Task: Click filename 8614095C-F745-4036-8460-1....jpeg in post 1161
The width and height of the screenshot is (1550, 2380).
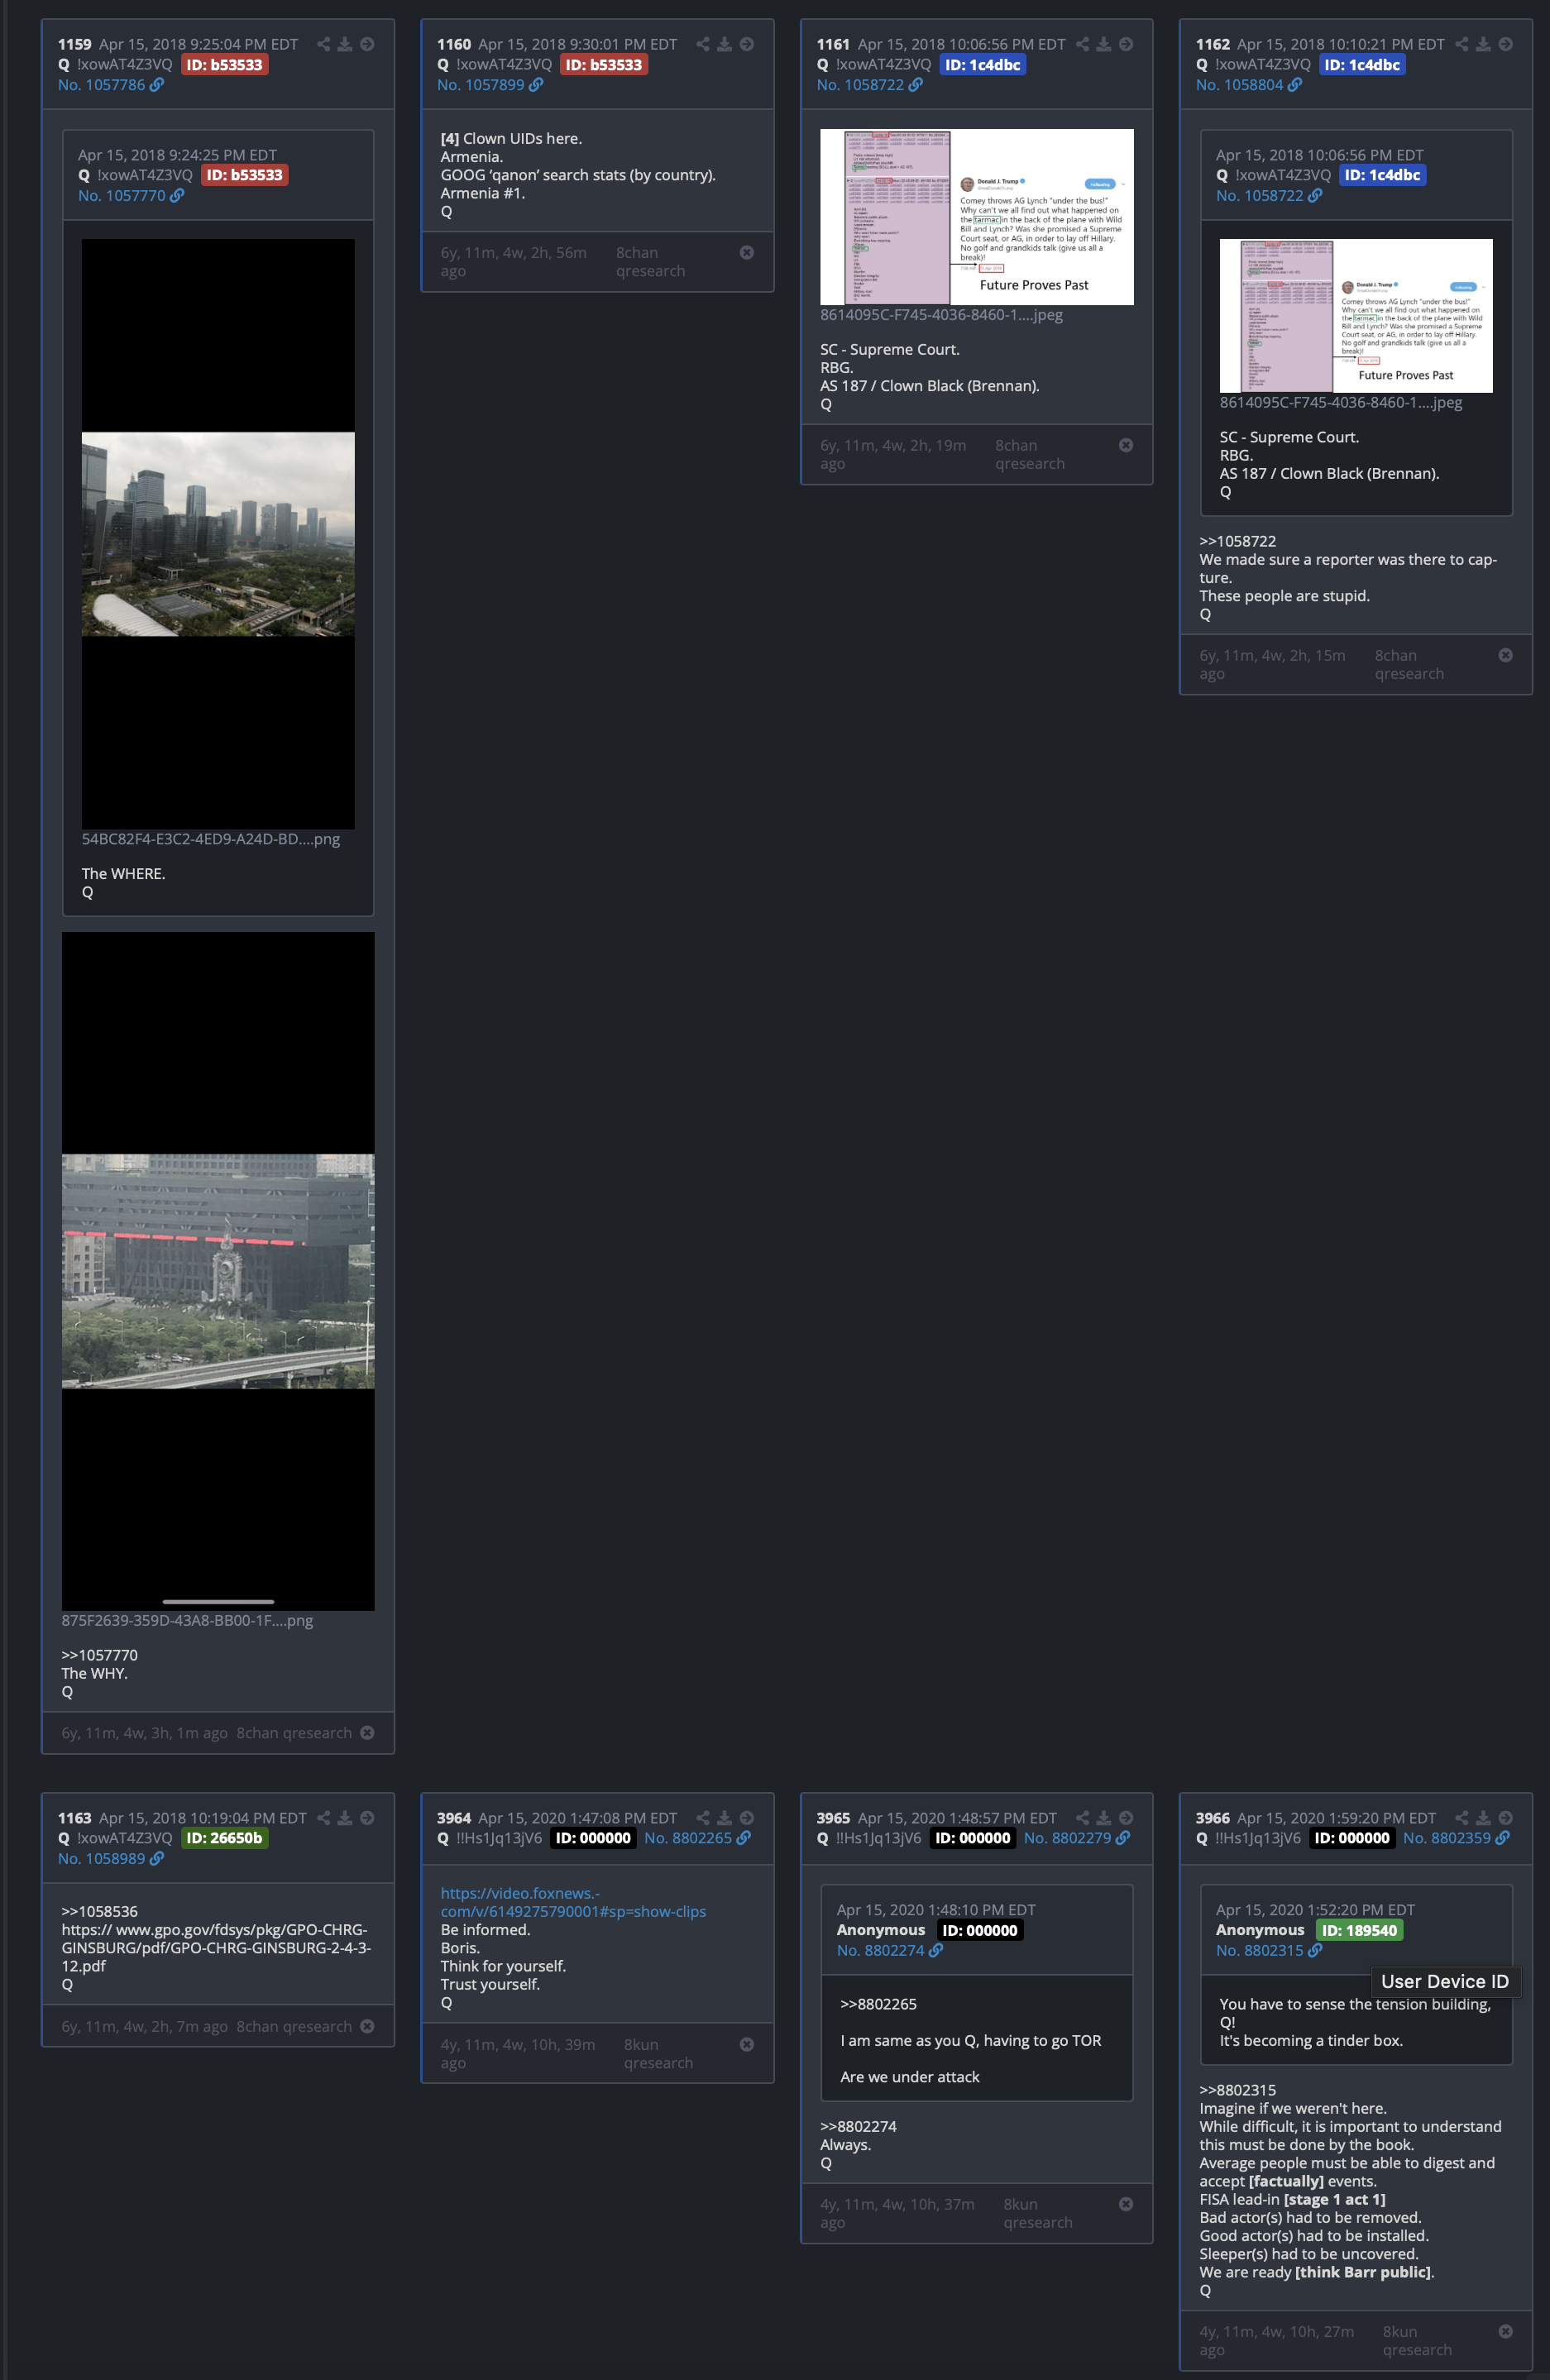Action: [941, 315]
